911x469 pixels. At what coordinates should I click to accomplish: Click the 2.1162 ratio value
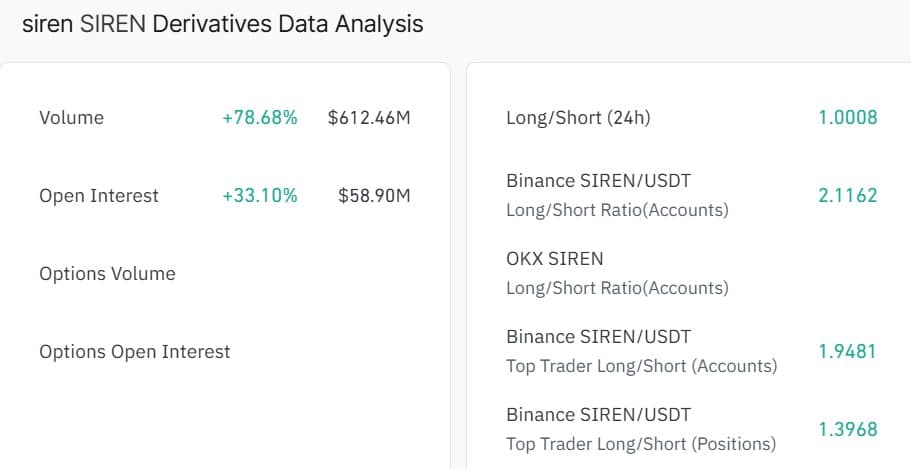click(x=847, y=196)
